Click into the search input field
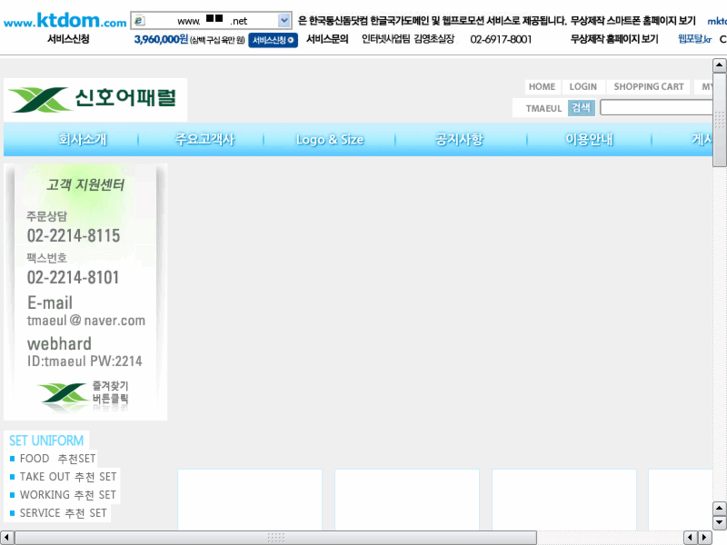Viewport: 727px width, 545px height. tap(656, 108)
